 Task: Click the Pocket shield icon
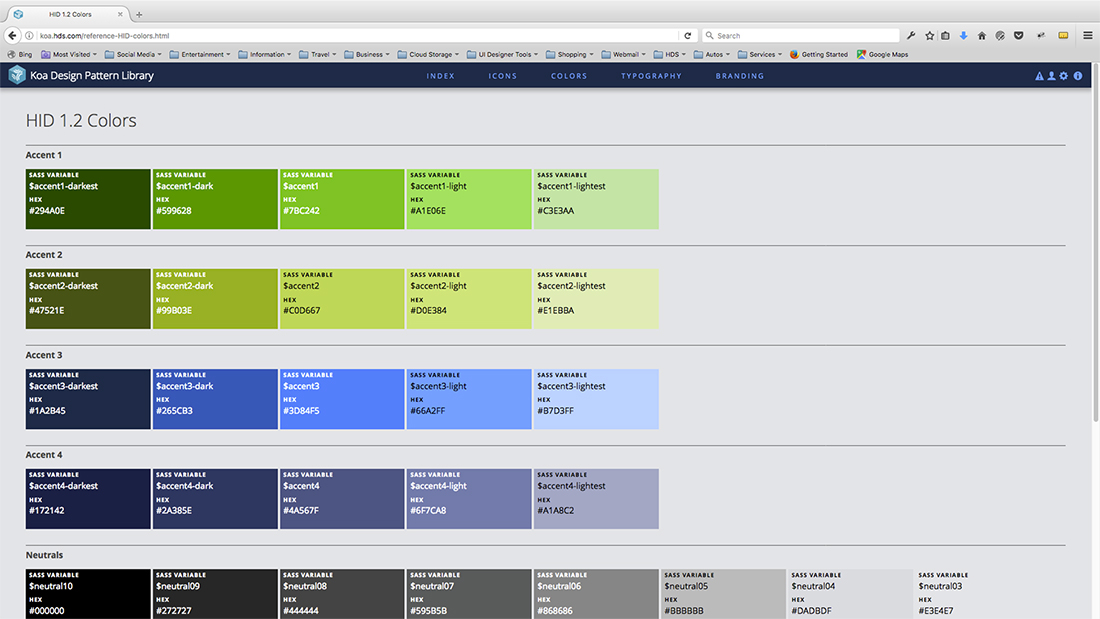click(x=1019, y=35)
